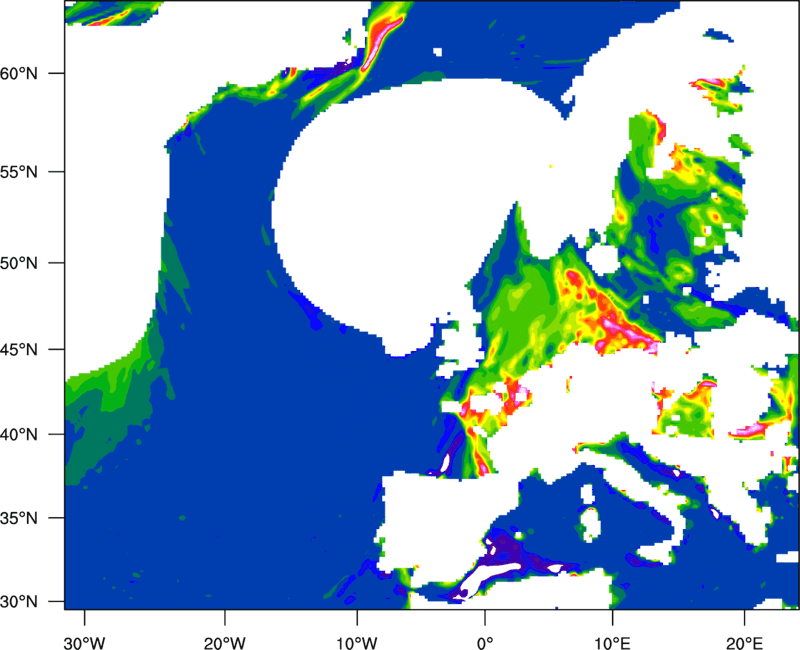Click the 30°W longitude label
The height and width of the screenshot is (650, 800).
coord(84,643)
